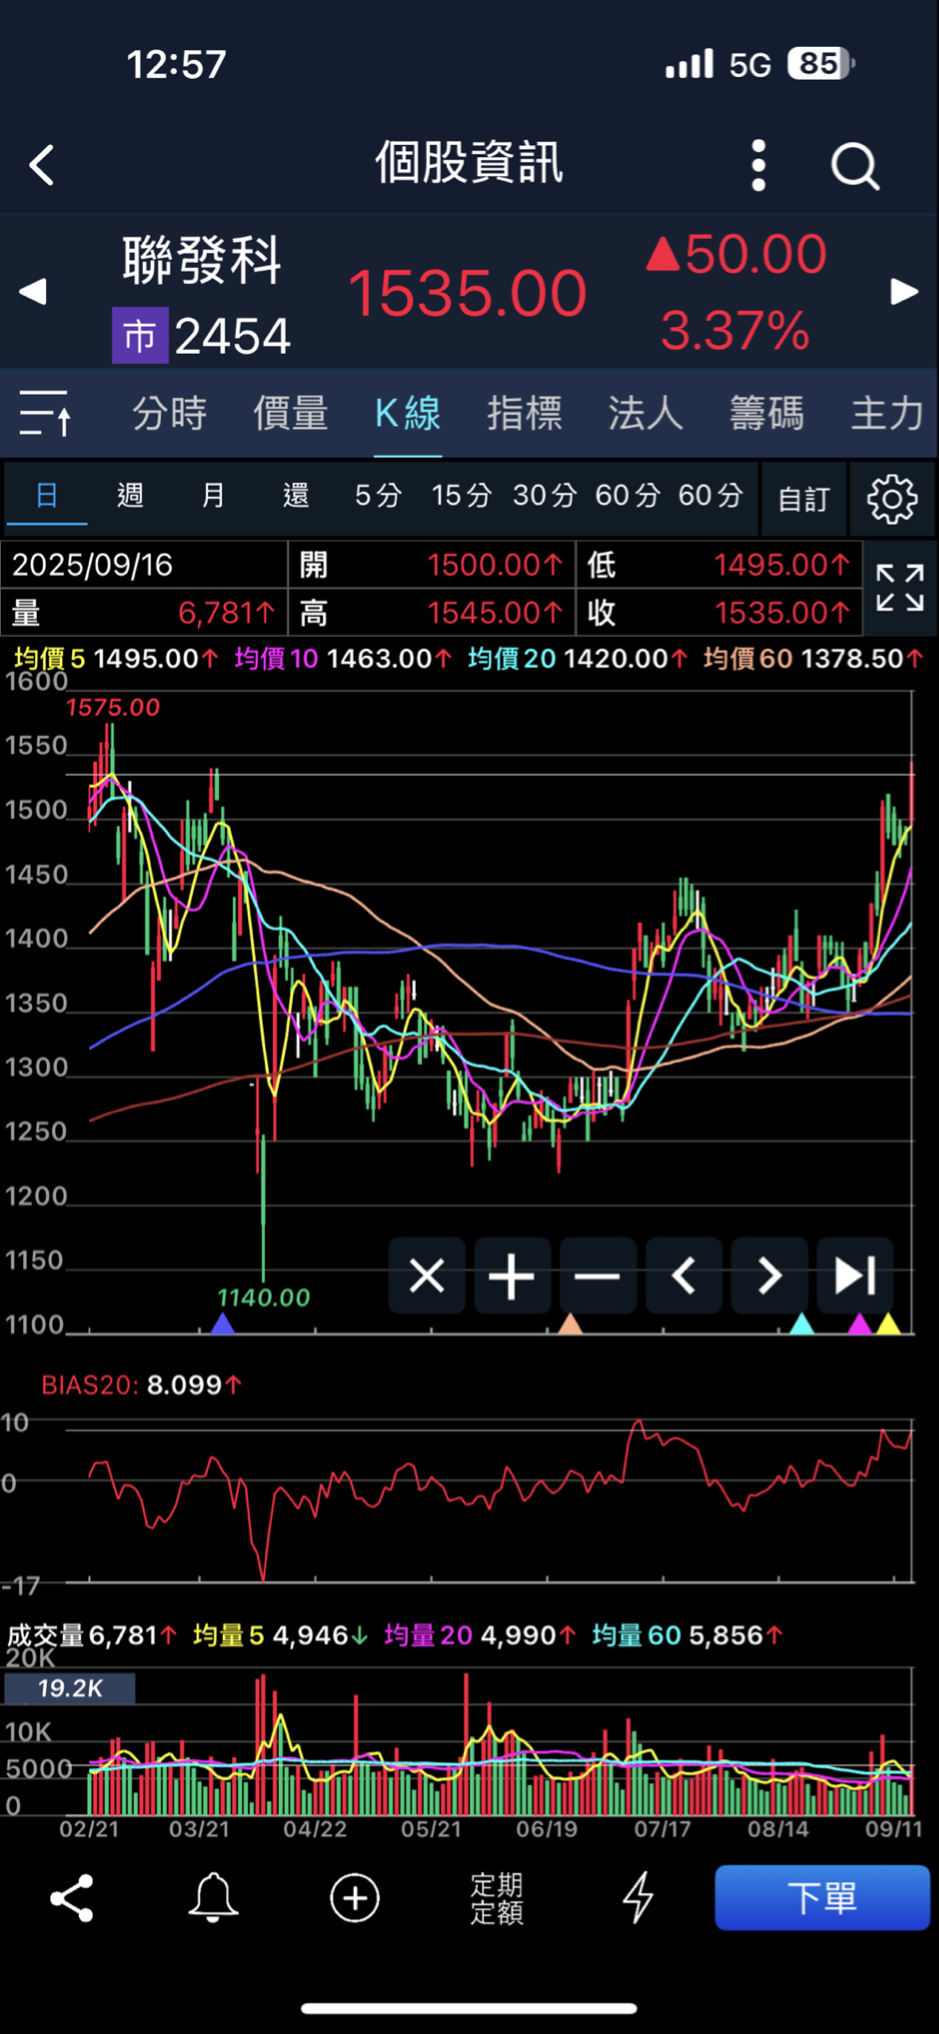939x2034 pixels.
Task: Tap the back arrow in header
Action: coord(42,165)
